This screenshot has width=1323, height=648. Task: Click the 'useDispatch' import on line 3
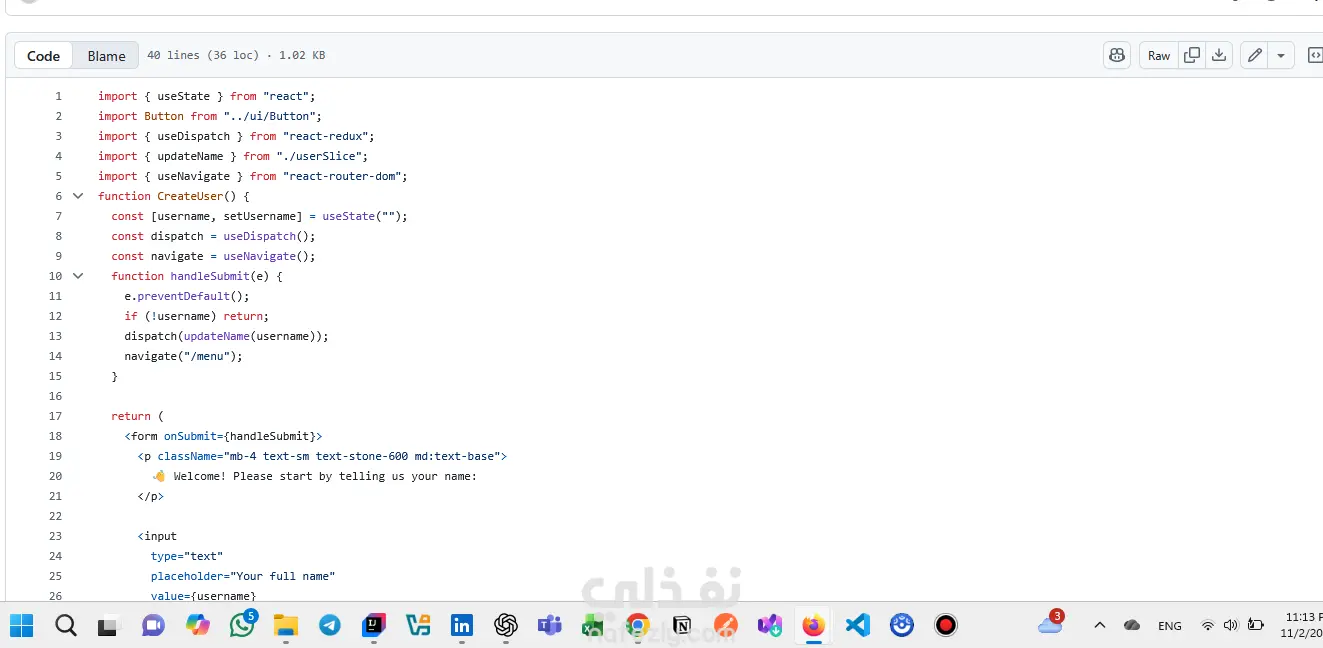tap(193, 136)
